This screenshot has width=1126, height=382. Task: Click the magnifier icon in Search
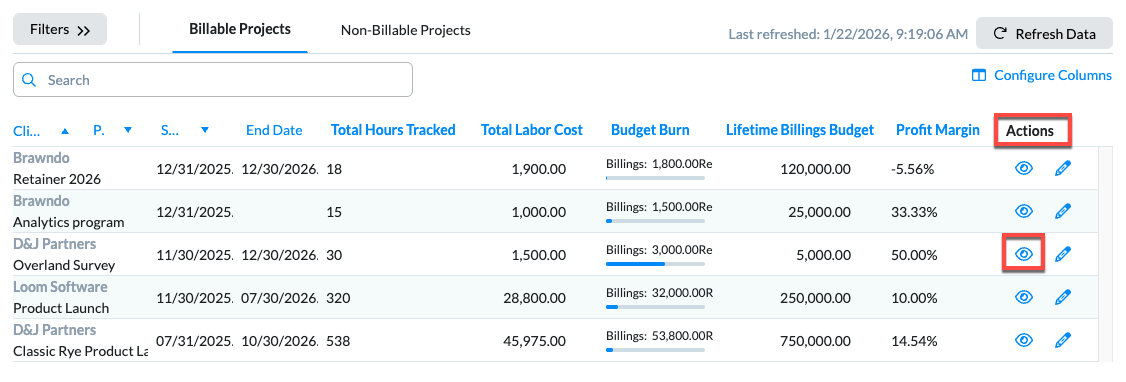[29, 80]
